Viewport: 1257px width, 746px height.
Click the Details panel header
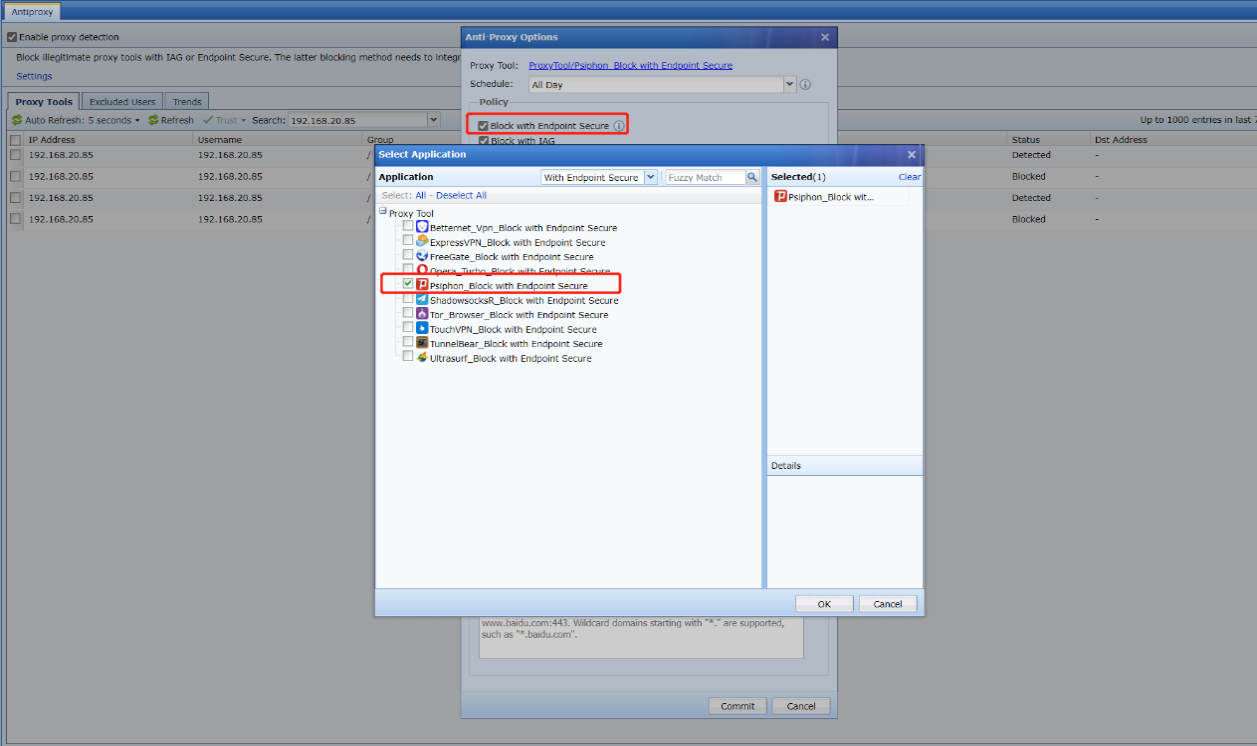844,466
